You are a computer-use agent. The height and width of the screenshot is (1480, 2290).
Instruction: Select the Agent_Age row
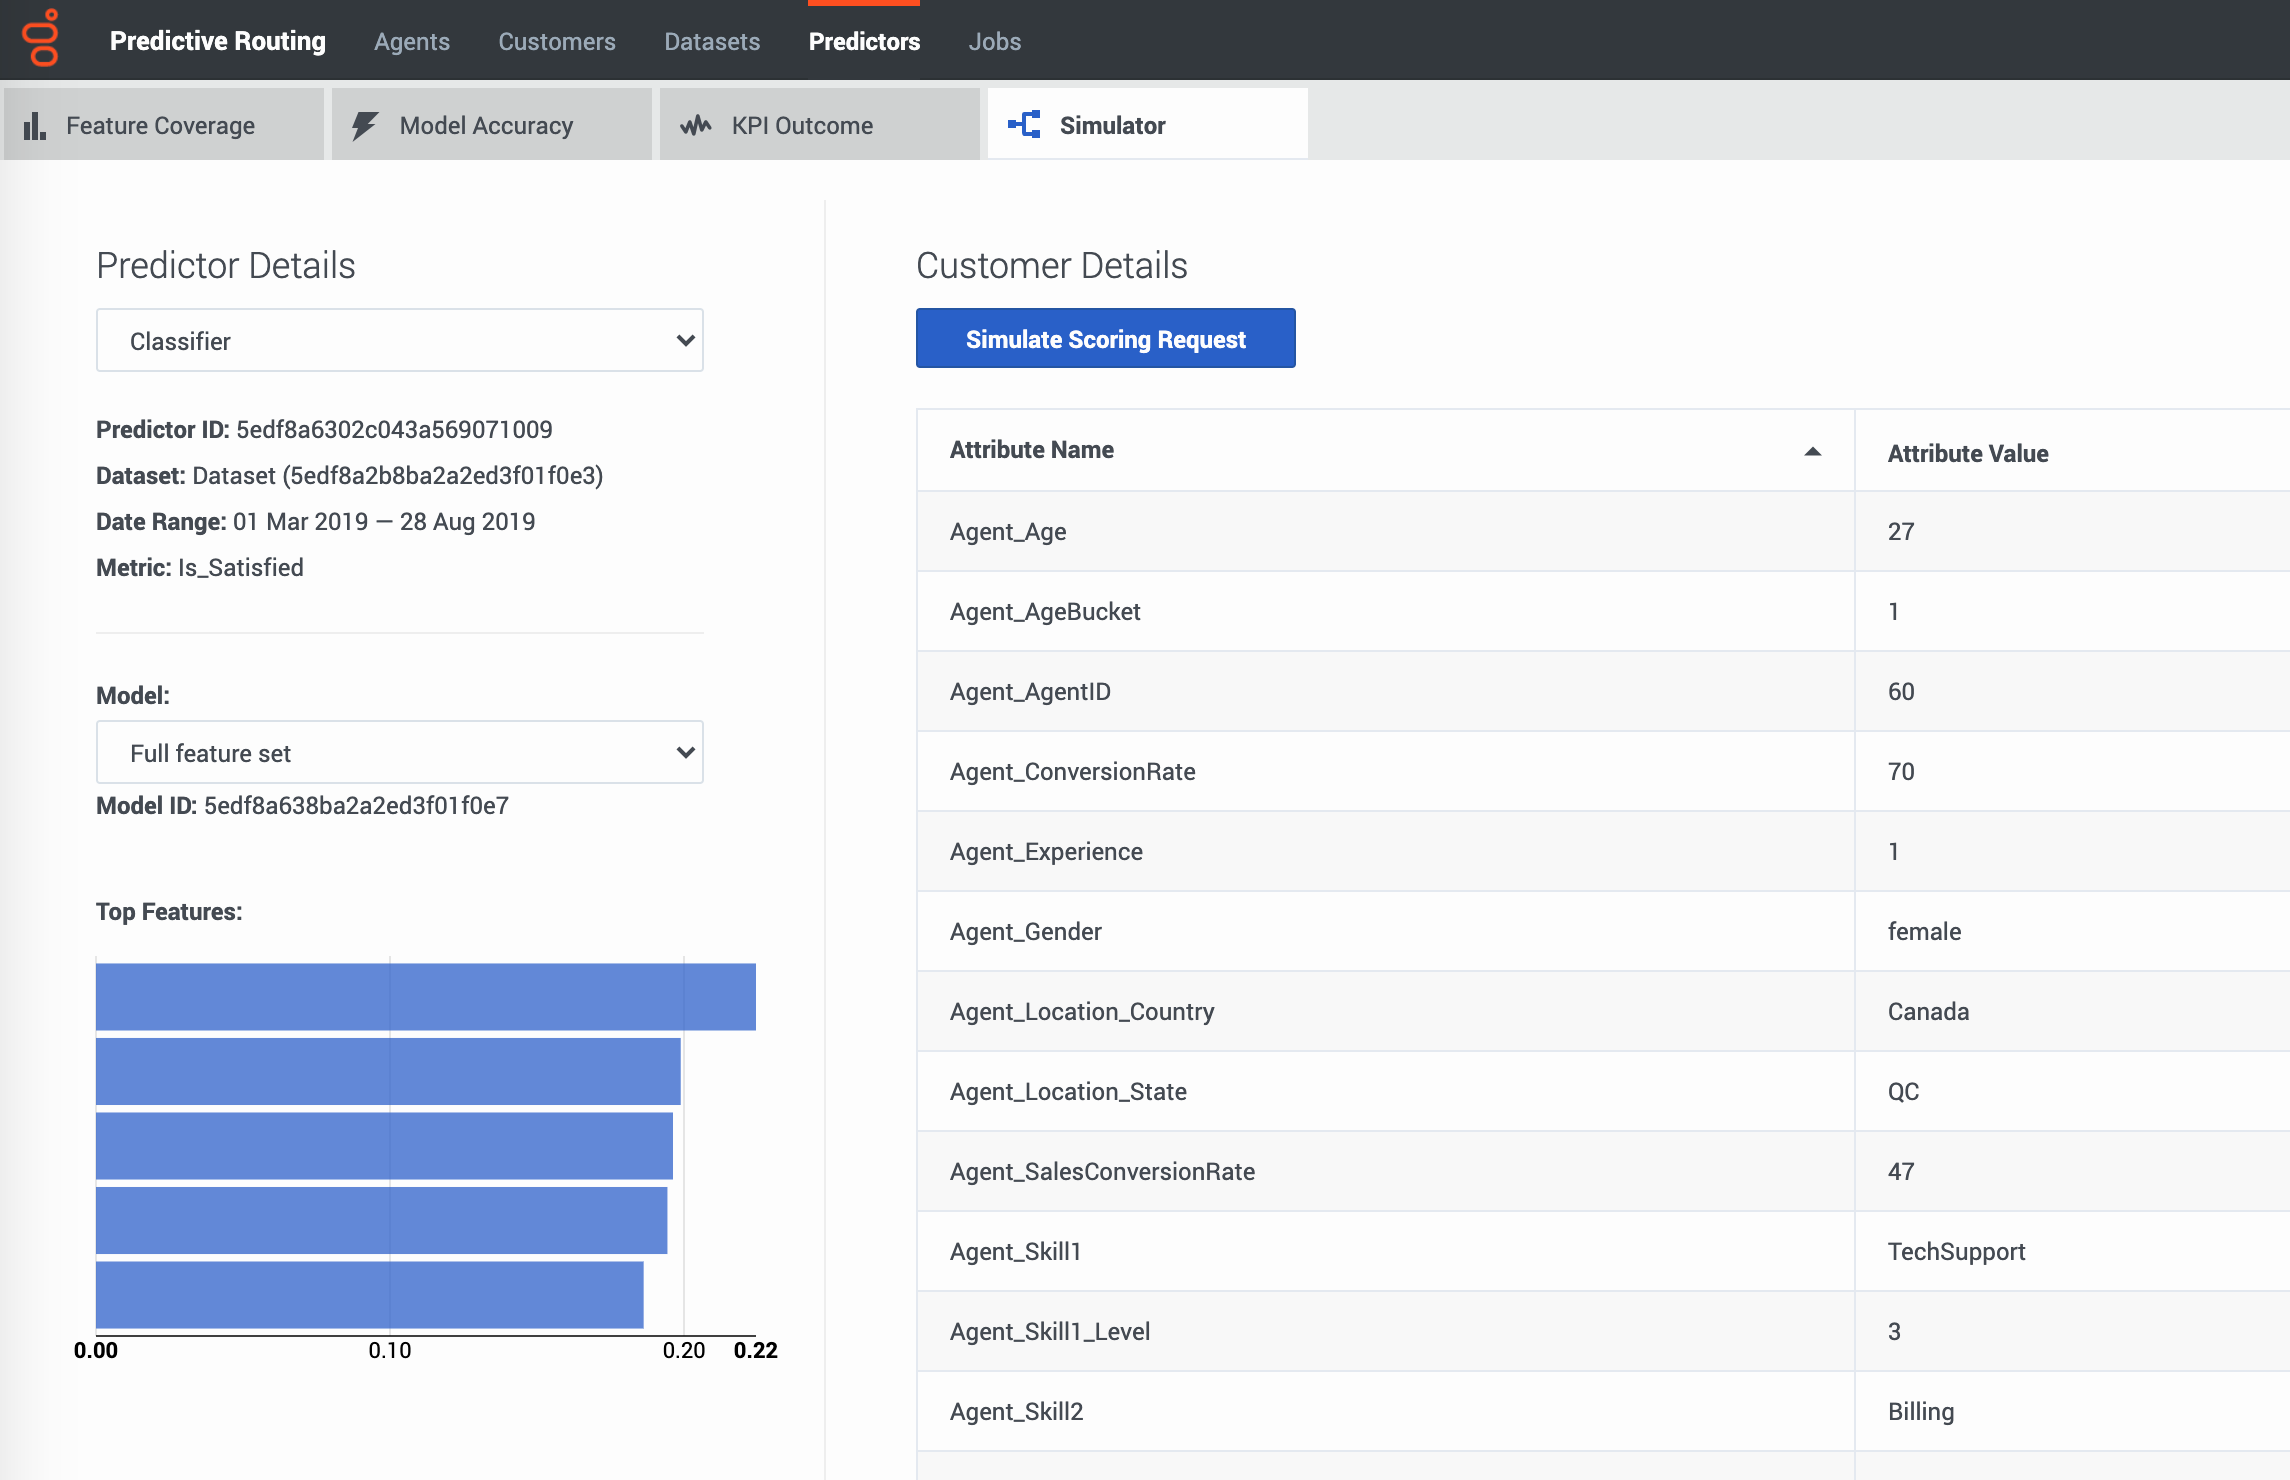tap(1603, 531)
